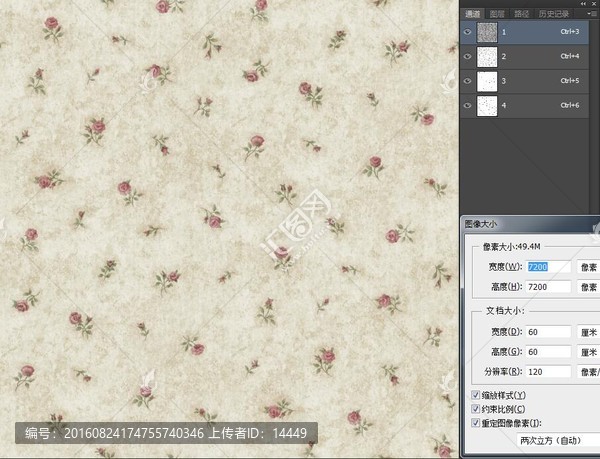Screen dimensions: 600x459
Task: Switch to the 通道 (Channels) tab
Action: tap(473, 14)
